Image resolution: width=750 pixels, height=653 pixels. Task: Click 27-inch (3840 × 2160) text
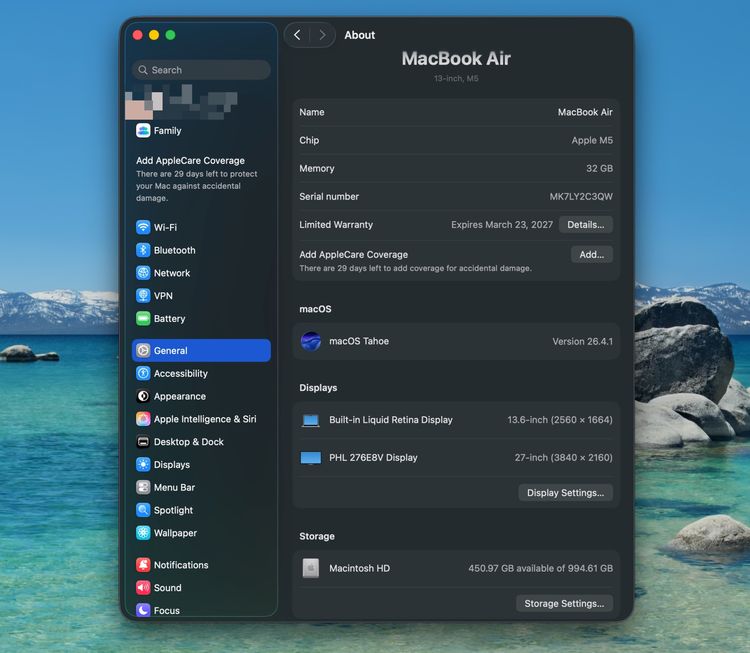pyautogui.click(x=563, y=458)
